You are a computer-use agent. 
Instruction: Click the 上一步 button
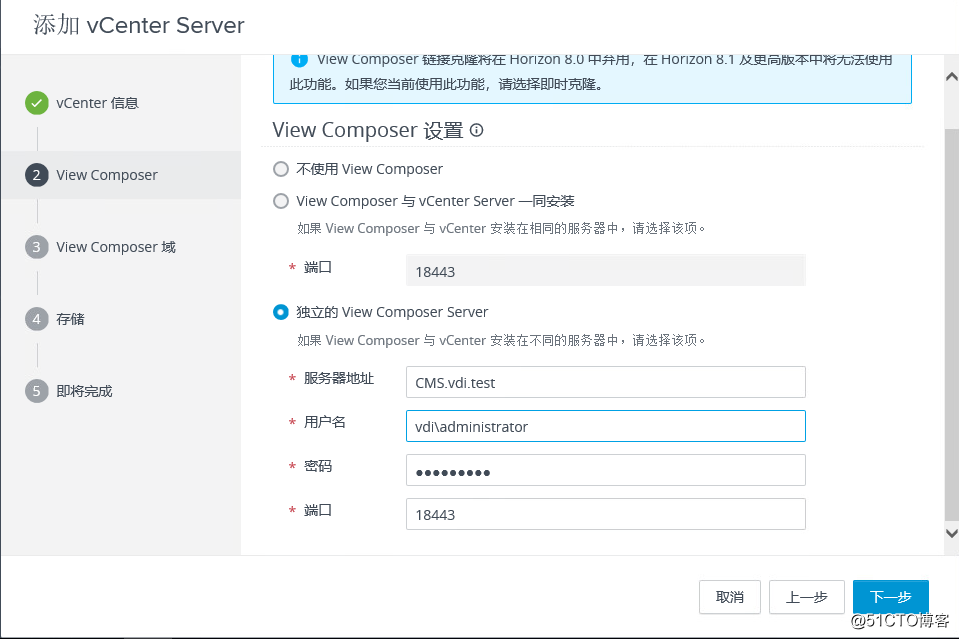[807, 597]
